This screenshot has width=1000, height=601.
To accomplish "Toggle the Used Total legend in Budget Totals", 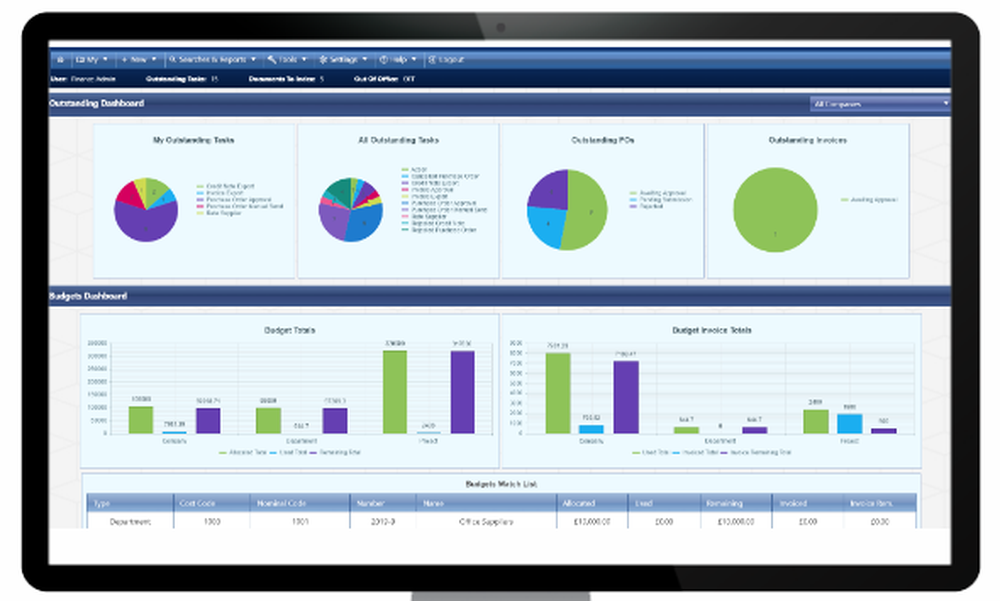I will (x=290, y=453).
